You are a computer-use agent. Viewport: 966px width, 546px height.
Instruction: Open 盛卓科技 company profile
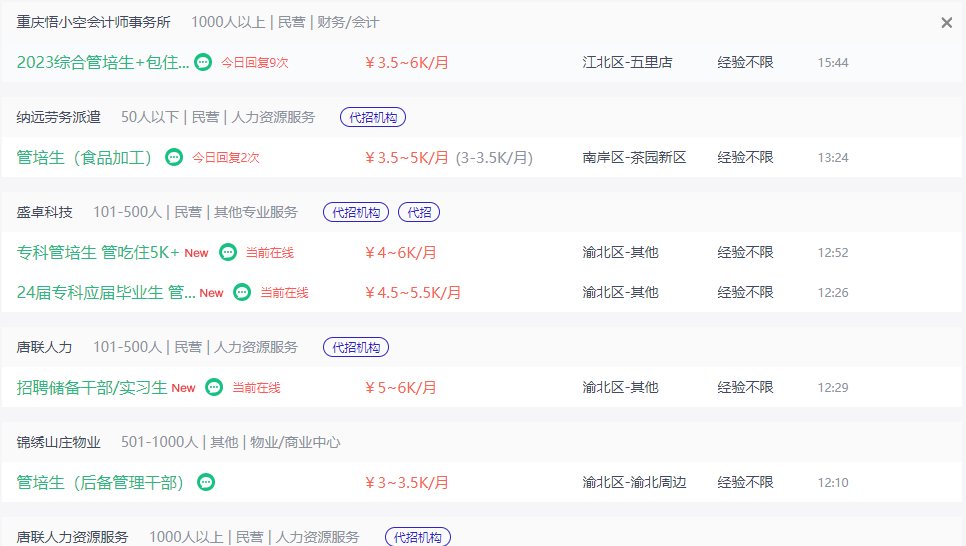pyautogui.click(x=44, y=212)
